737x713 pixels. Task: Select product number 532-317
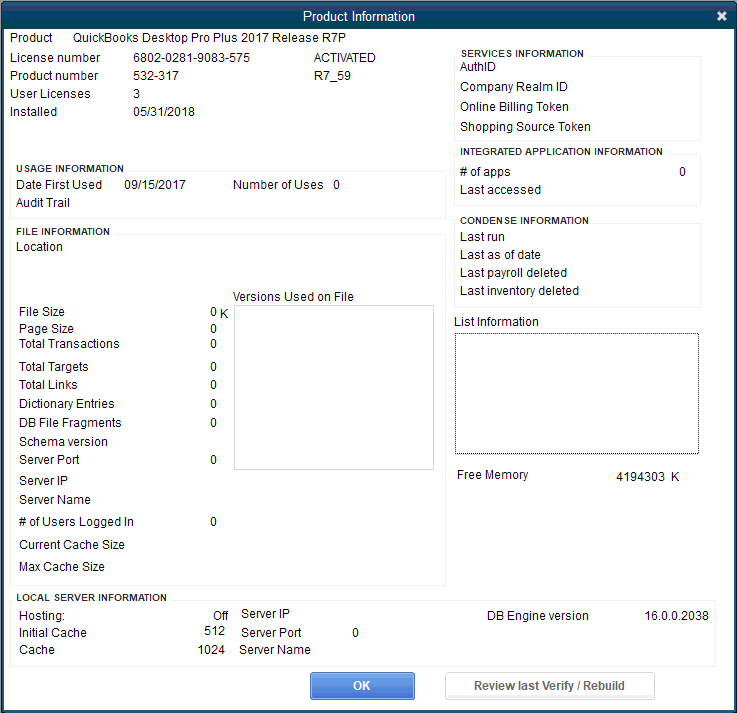156,76
